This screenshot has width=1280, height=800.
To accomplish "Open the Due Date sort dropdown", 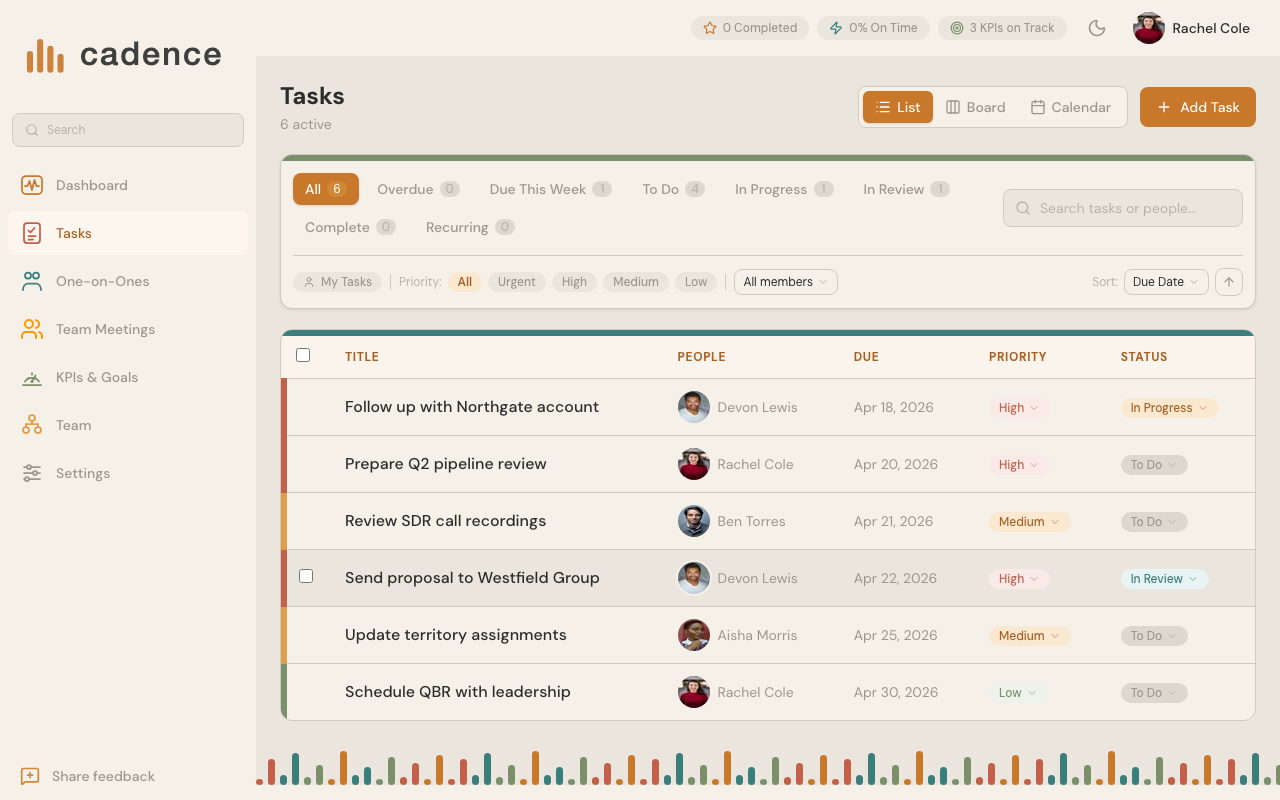I will pos(1165,282).
